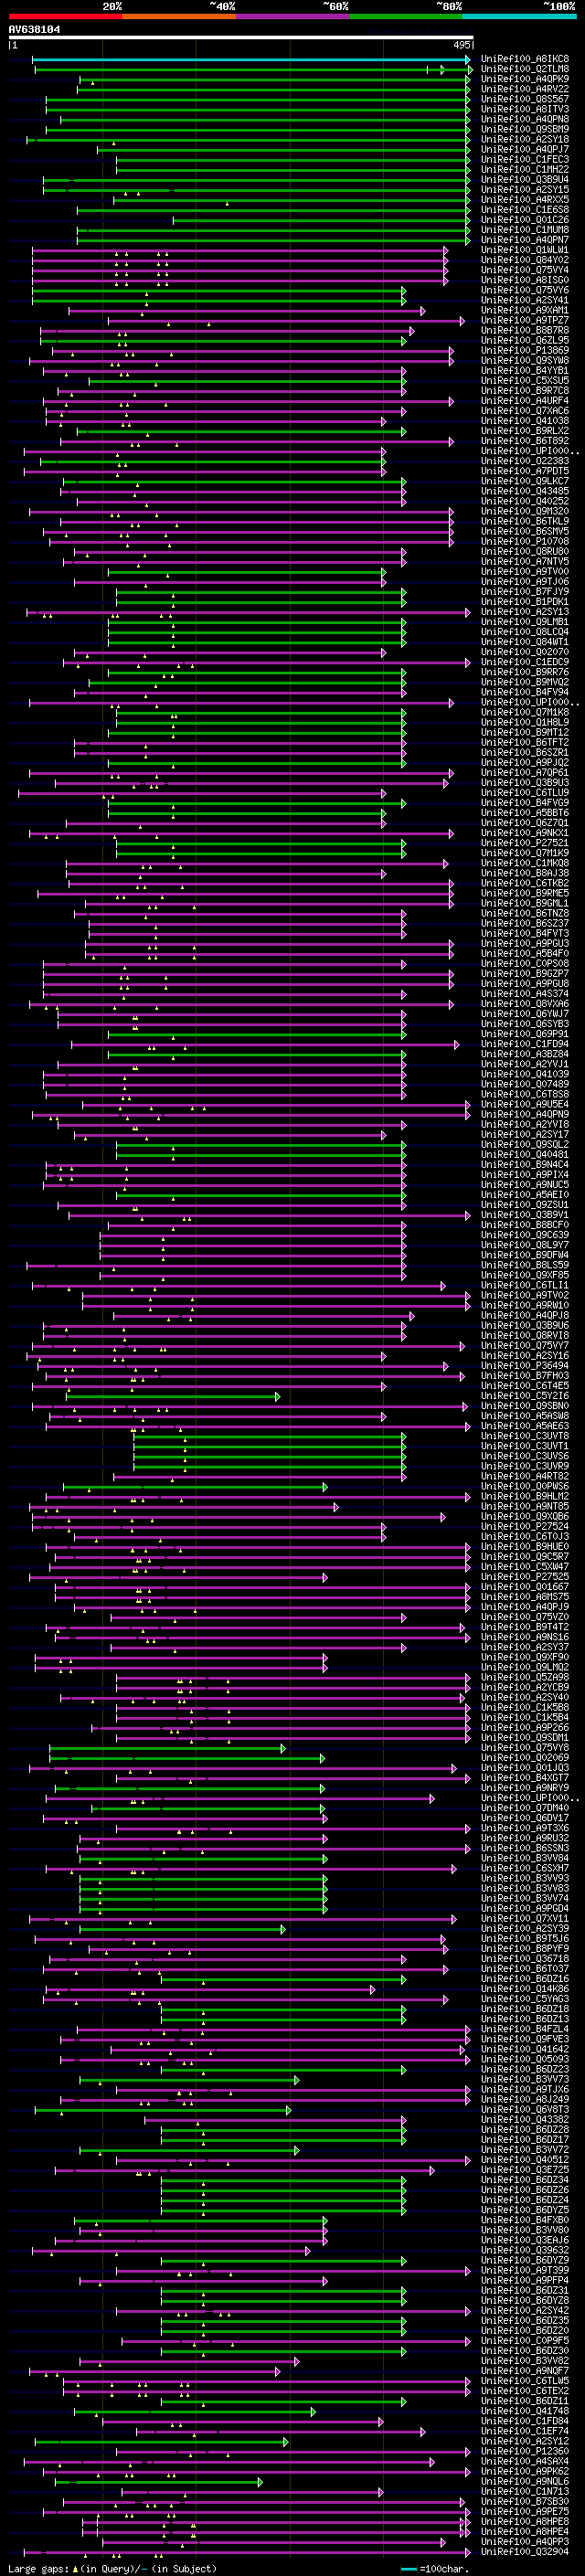Select the UniRef100_A4URF4 label
The image size is (585, 2576).
point(525,400)
